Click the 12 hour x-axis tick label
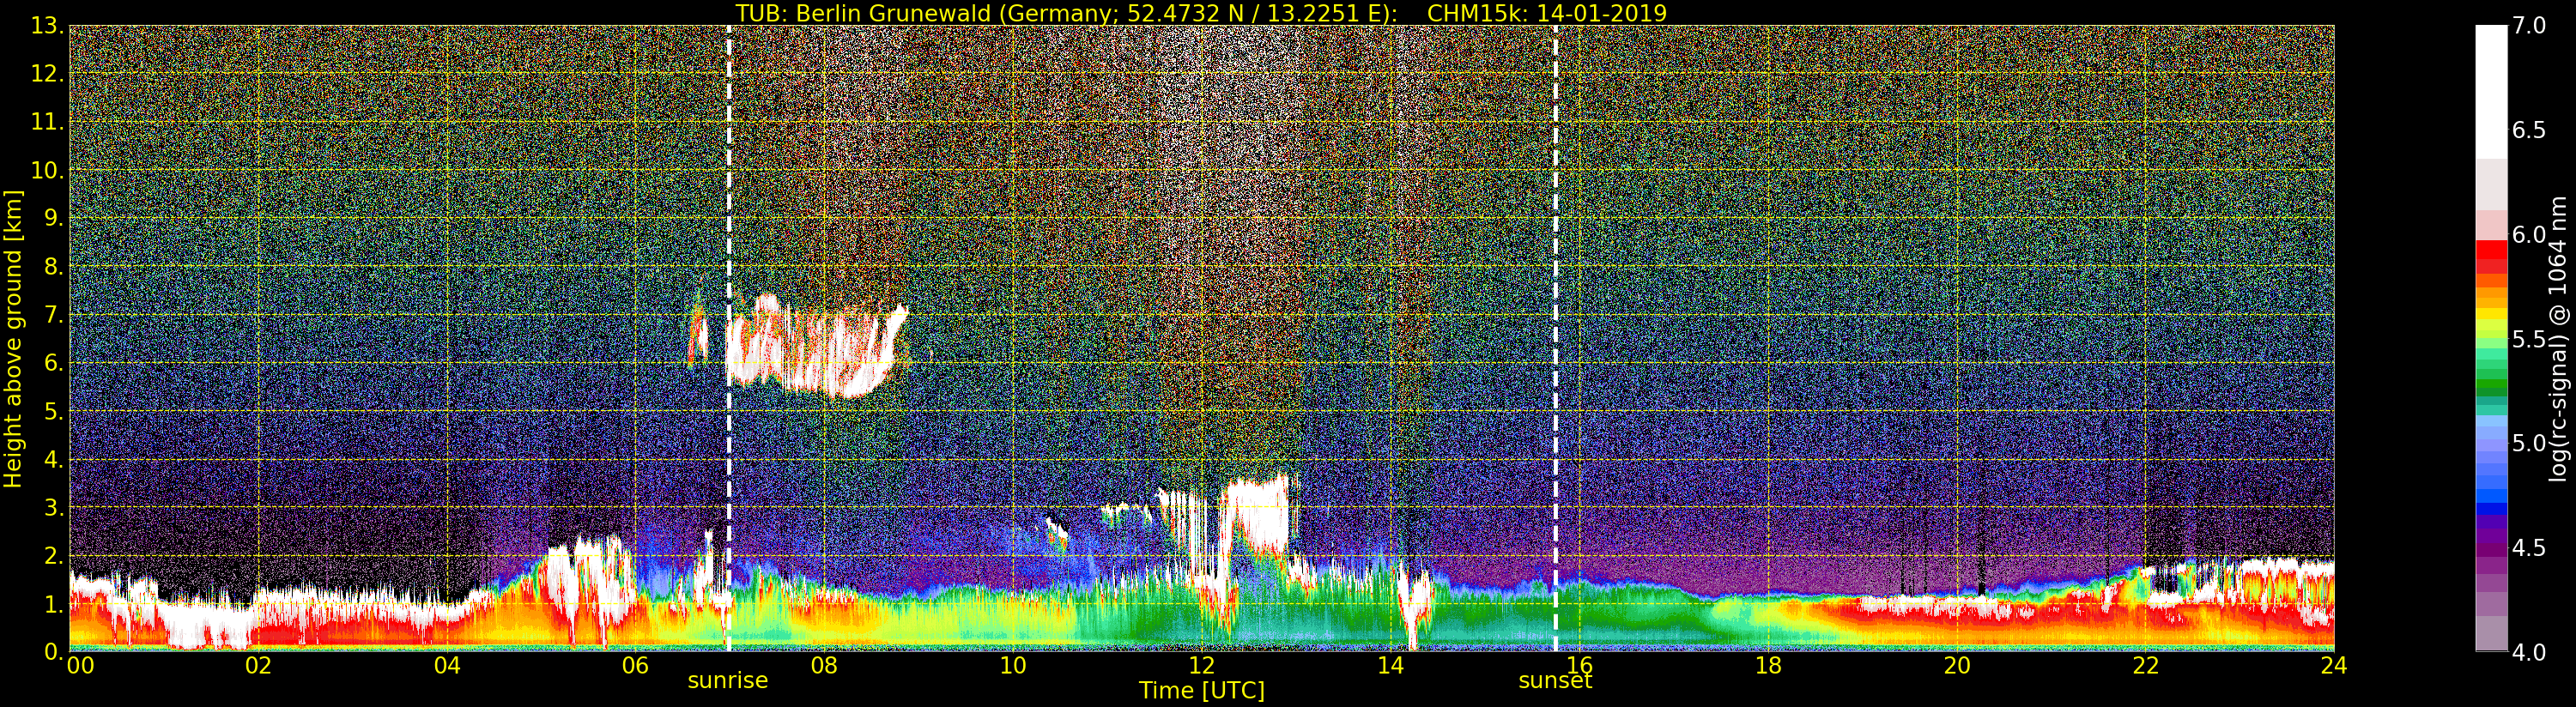Viewport: 2576px width, 707px height. [1201, 666]
